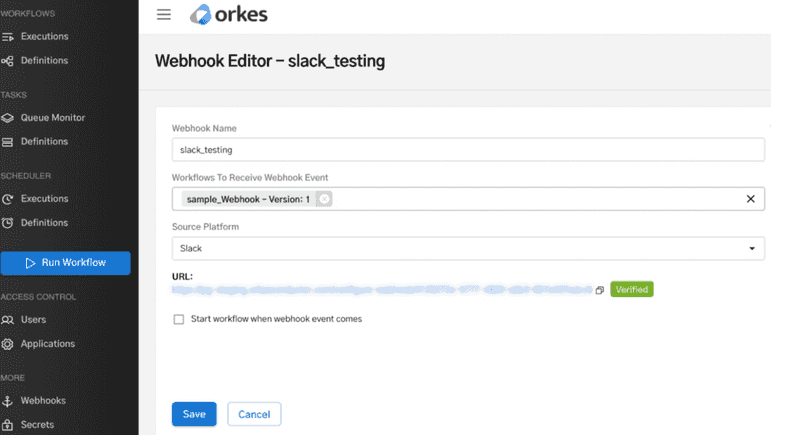
Task: Click Scheduler Definitions clock icon
Action: (x=7, y=223)
